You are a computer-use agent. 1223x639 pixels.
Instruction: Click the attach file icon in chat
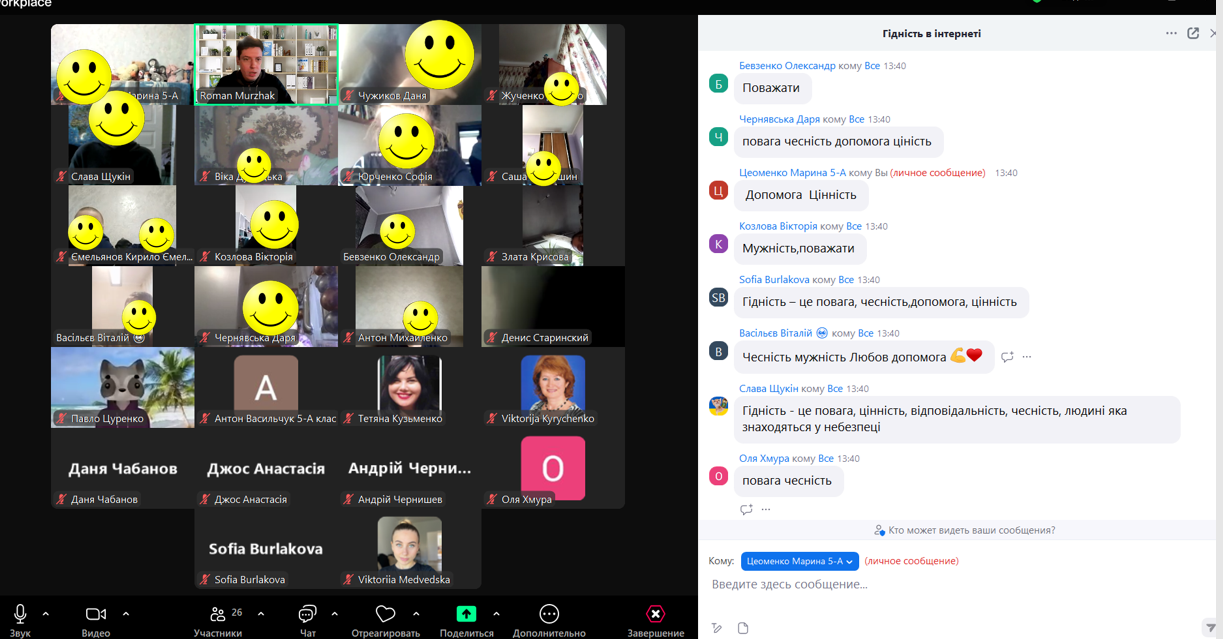pos(743,628)
